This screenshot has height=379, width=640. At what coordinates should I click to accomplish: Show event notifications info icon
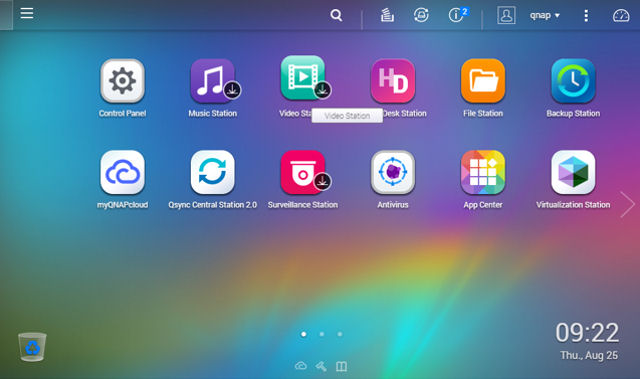pyautogui.click(x=457, y=15)
